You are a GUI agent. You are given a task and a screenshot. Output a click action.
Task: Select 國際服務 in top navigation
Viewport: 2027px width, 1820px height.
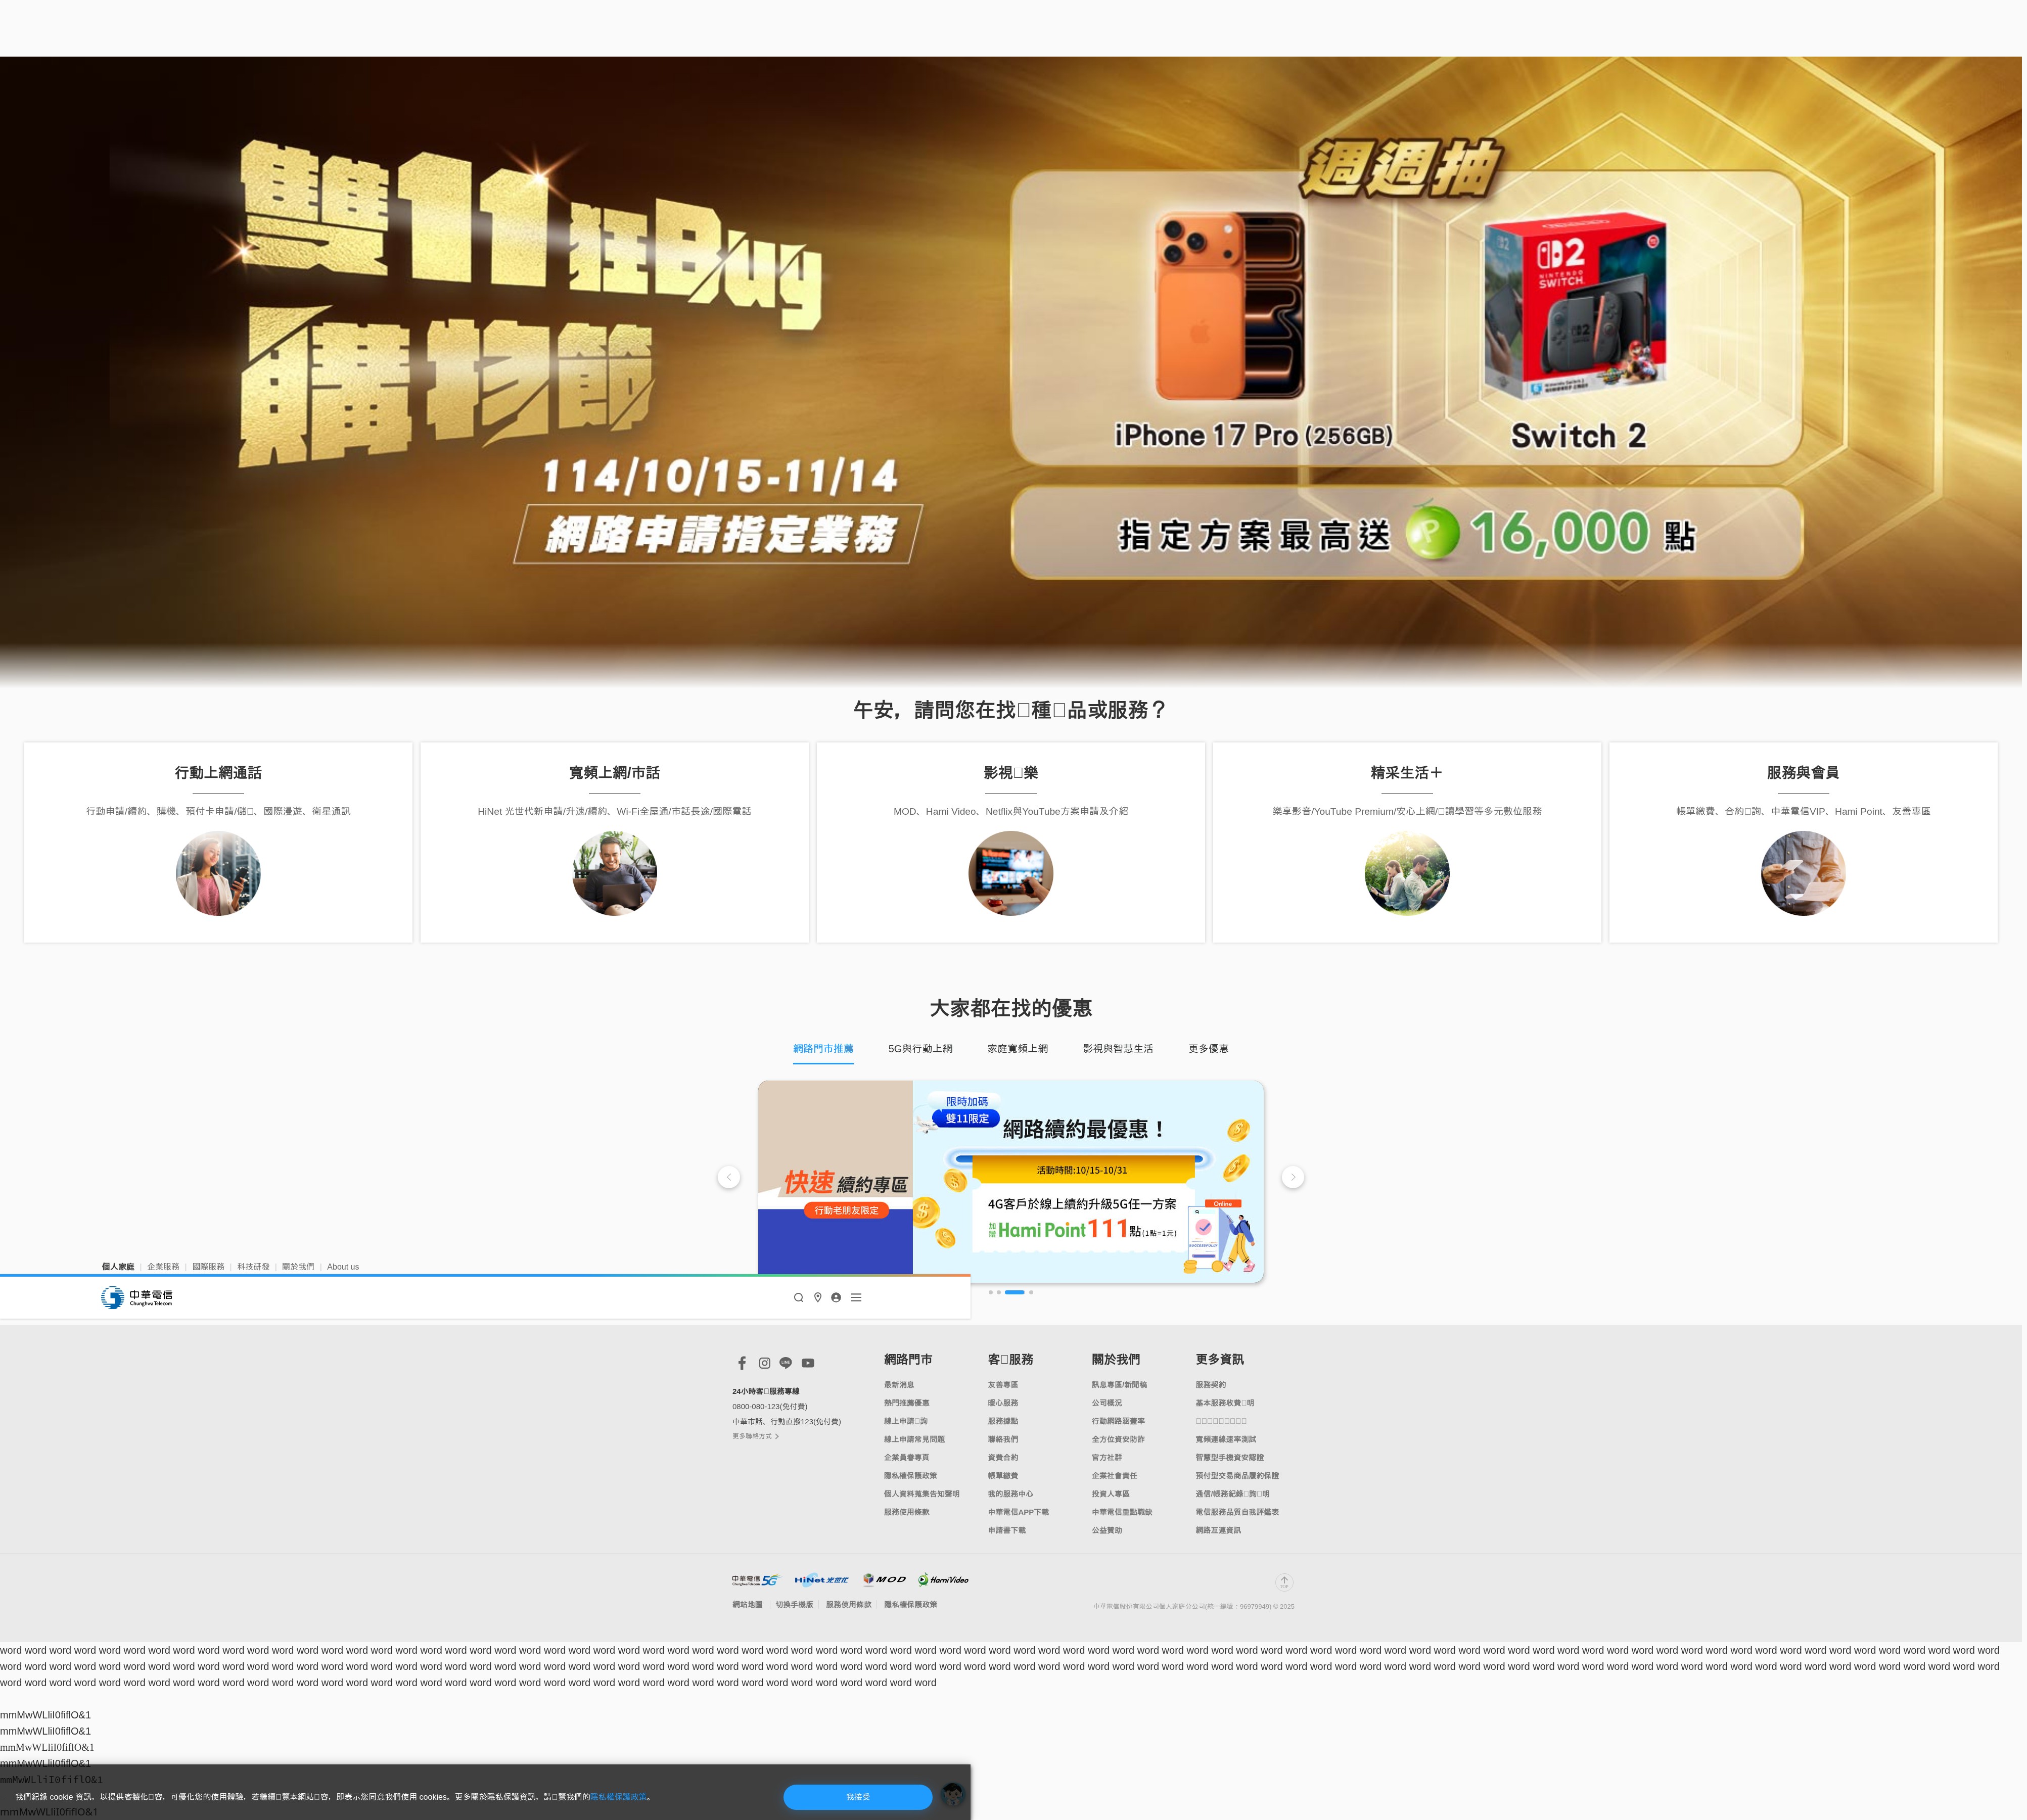click(x=208, y=1267)
